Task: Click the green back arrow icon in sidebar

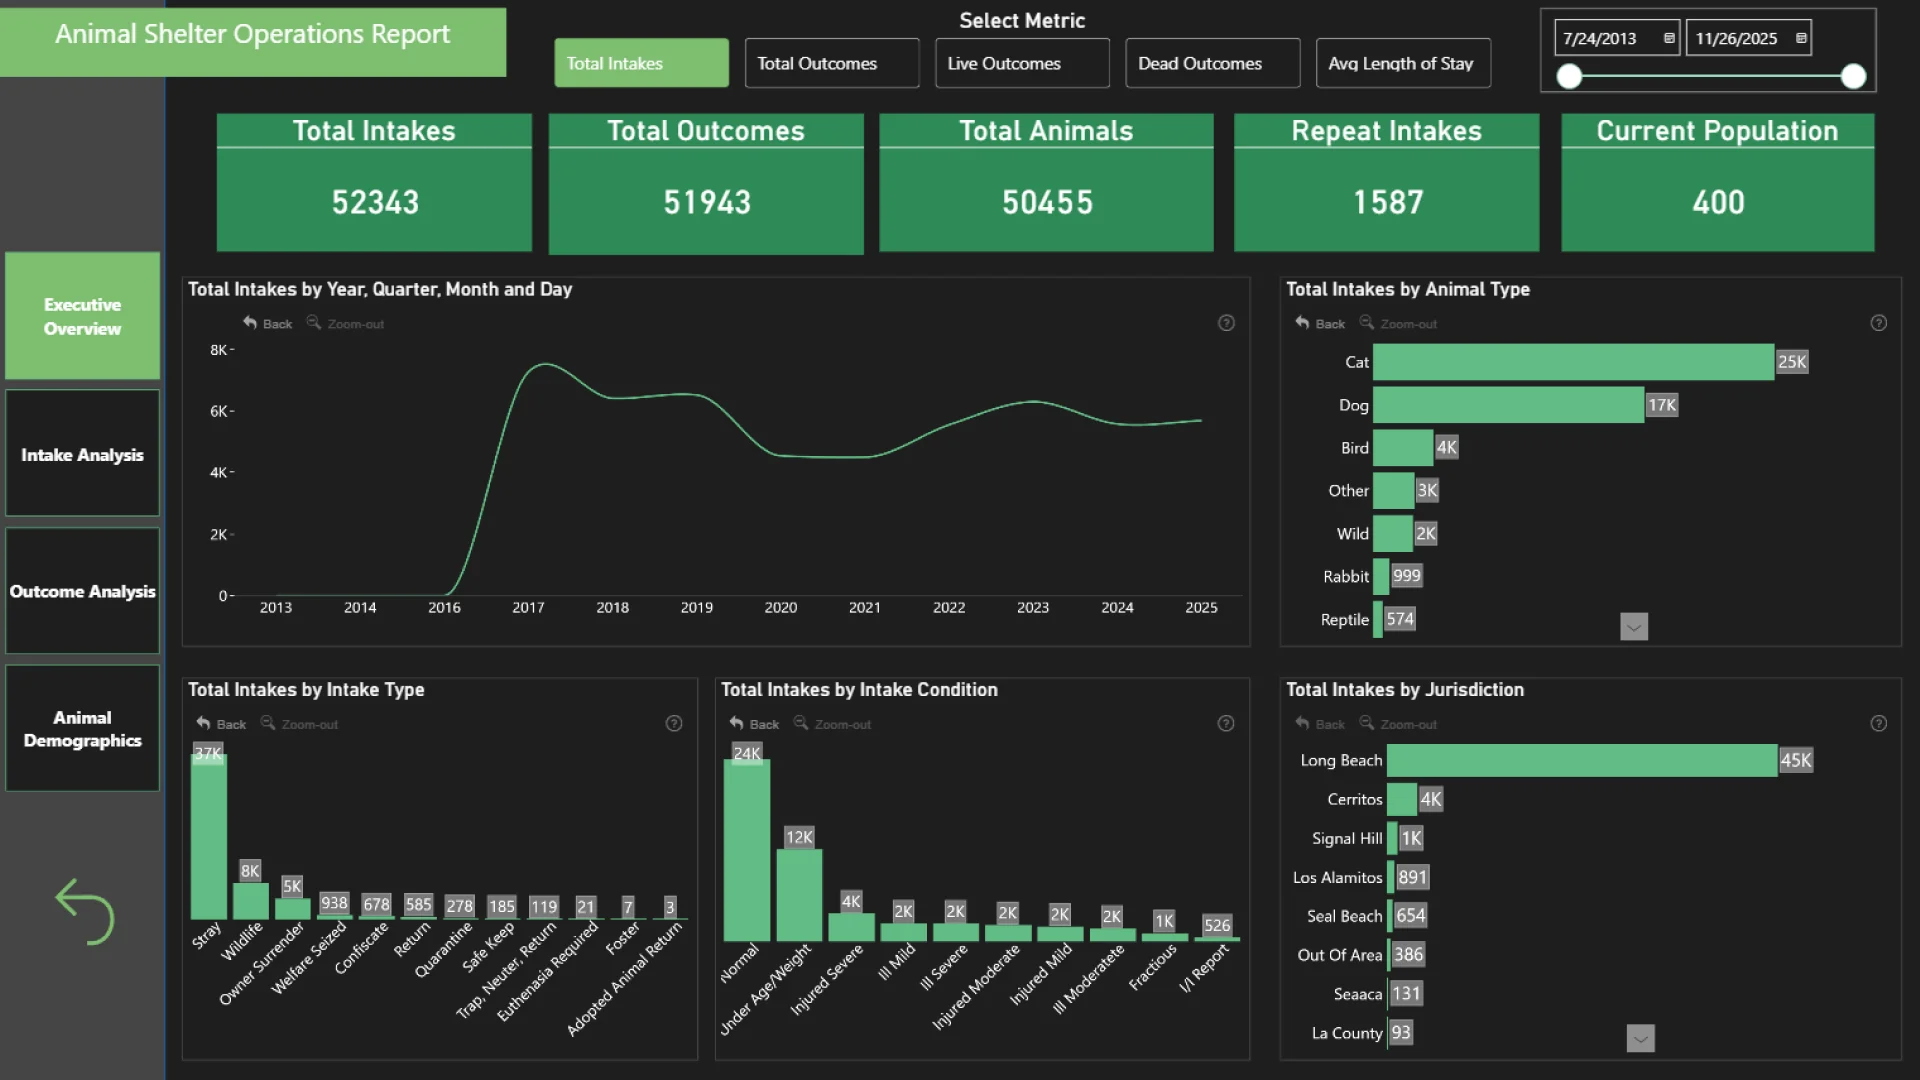Action: point(85,911)
